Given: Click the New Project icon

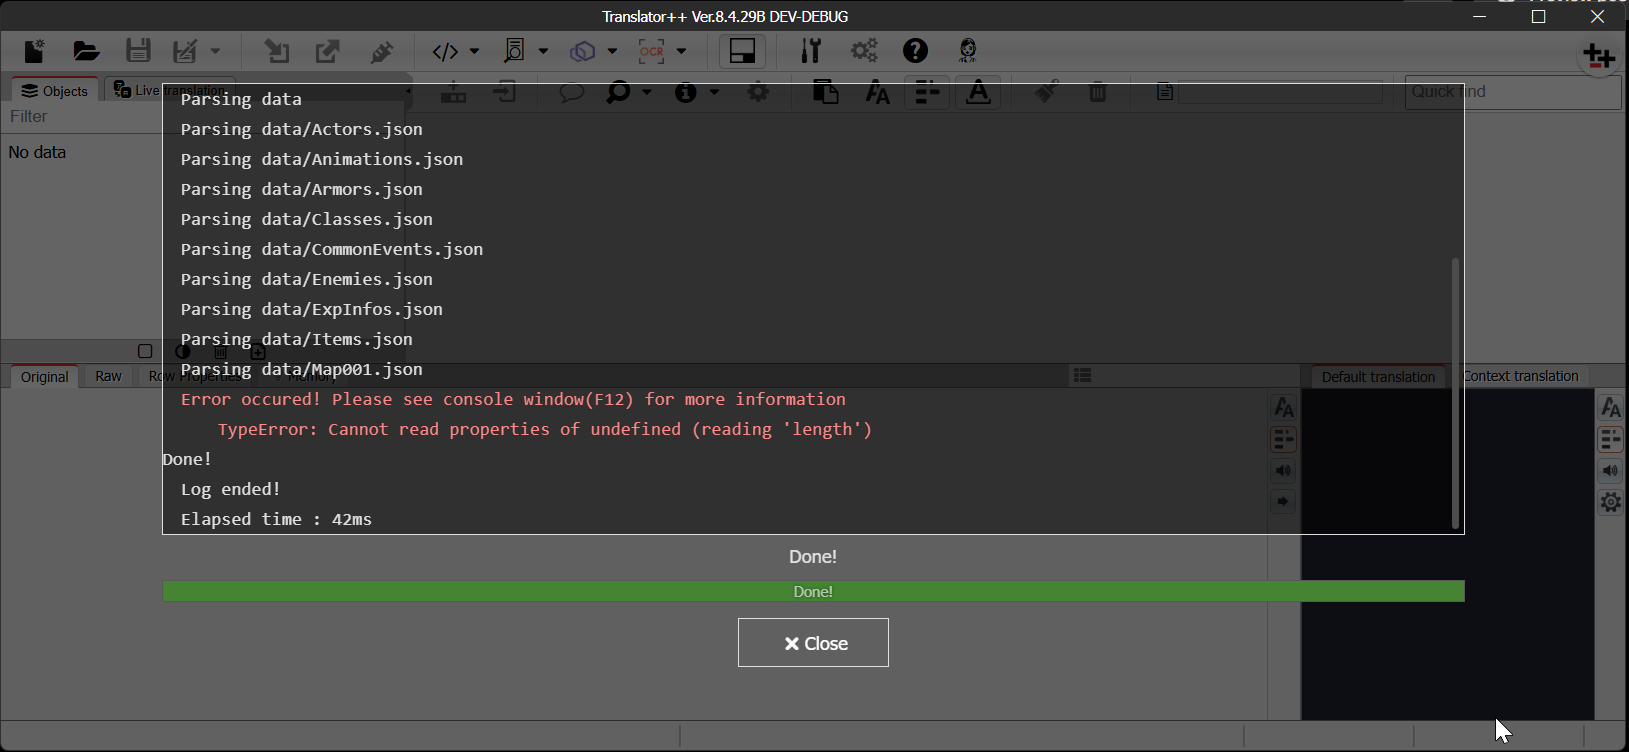Looking at the screenshot, I should point(35,51).
